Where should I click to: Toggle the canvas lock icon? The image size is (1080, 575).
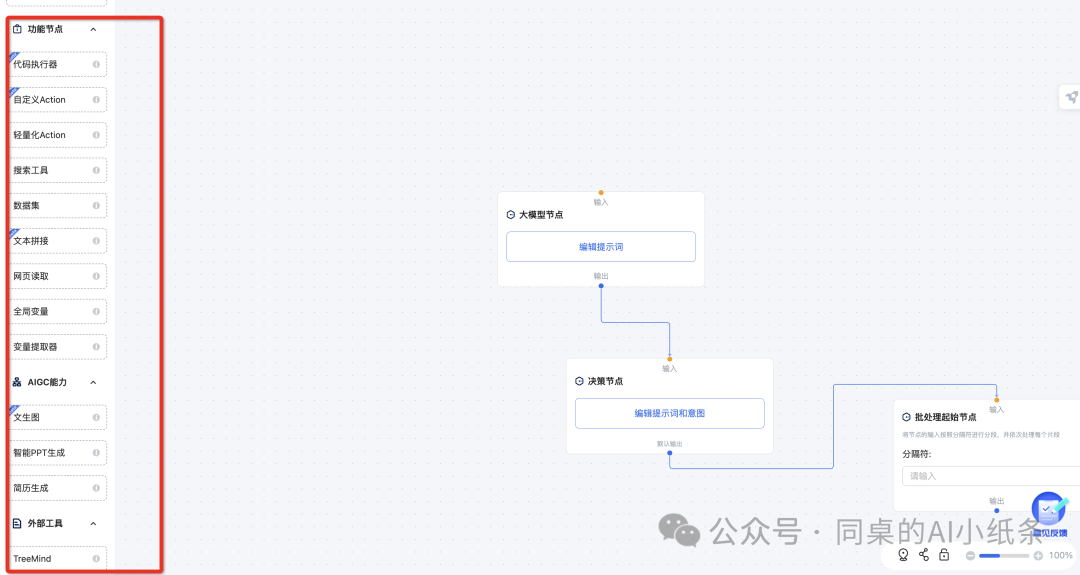(944, 555)
